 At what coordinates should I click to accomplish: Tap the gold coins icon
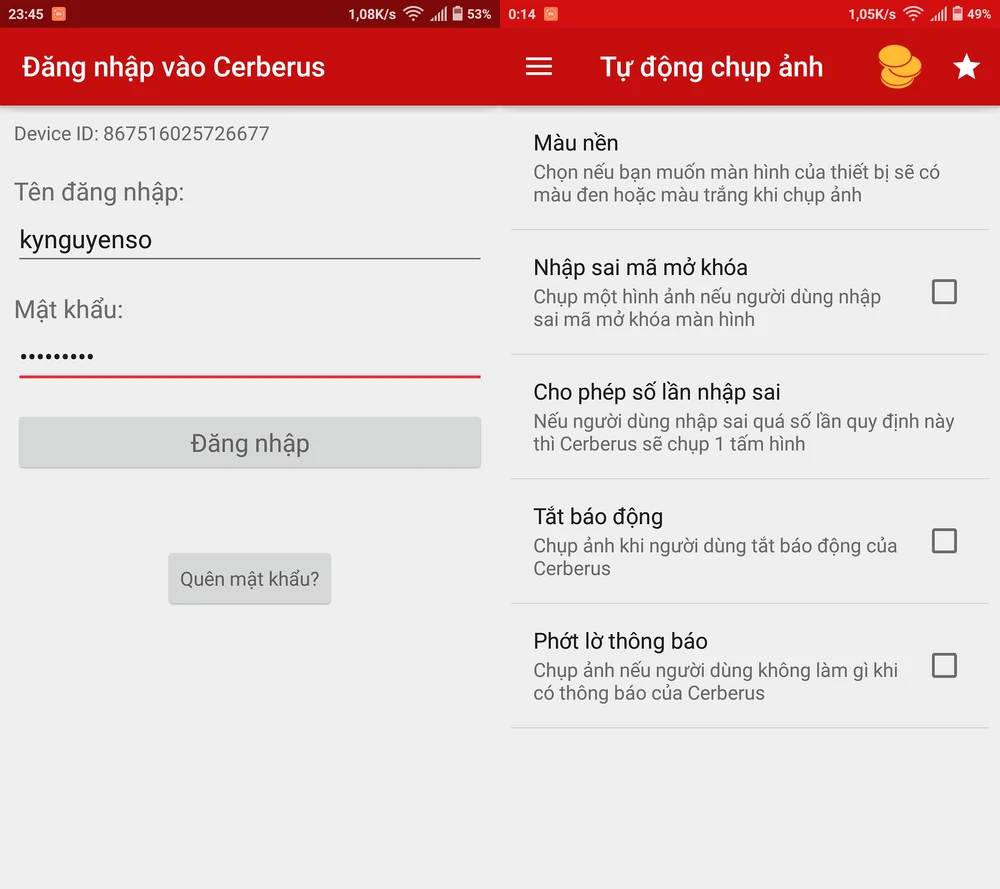tap(899, 67)
